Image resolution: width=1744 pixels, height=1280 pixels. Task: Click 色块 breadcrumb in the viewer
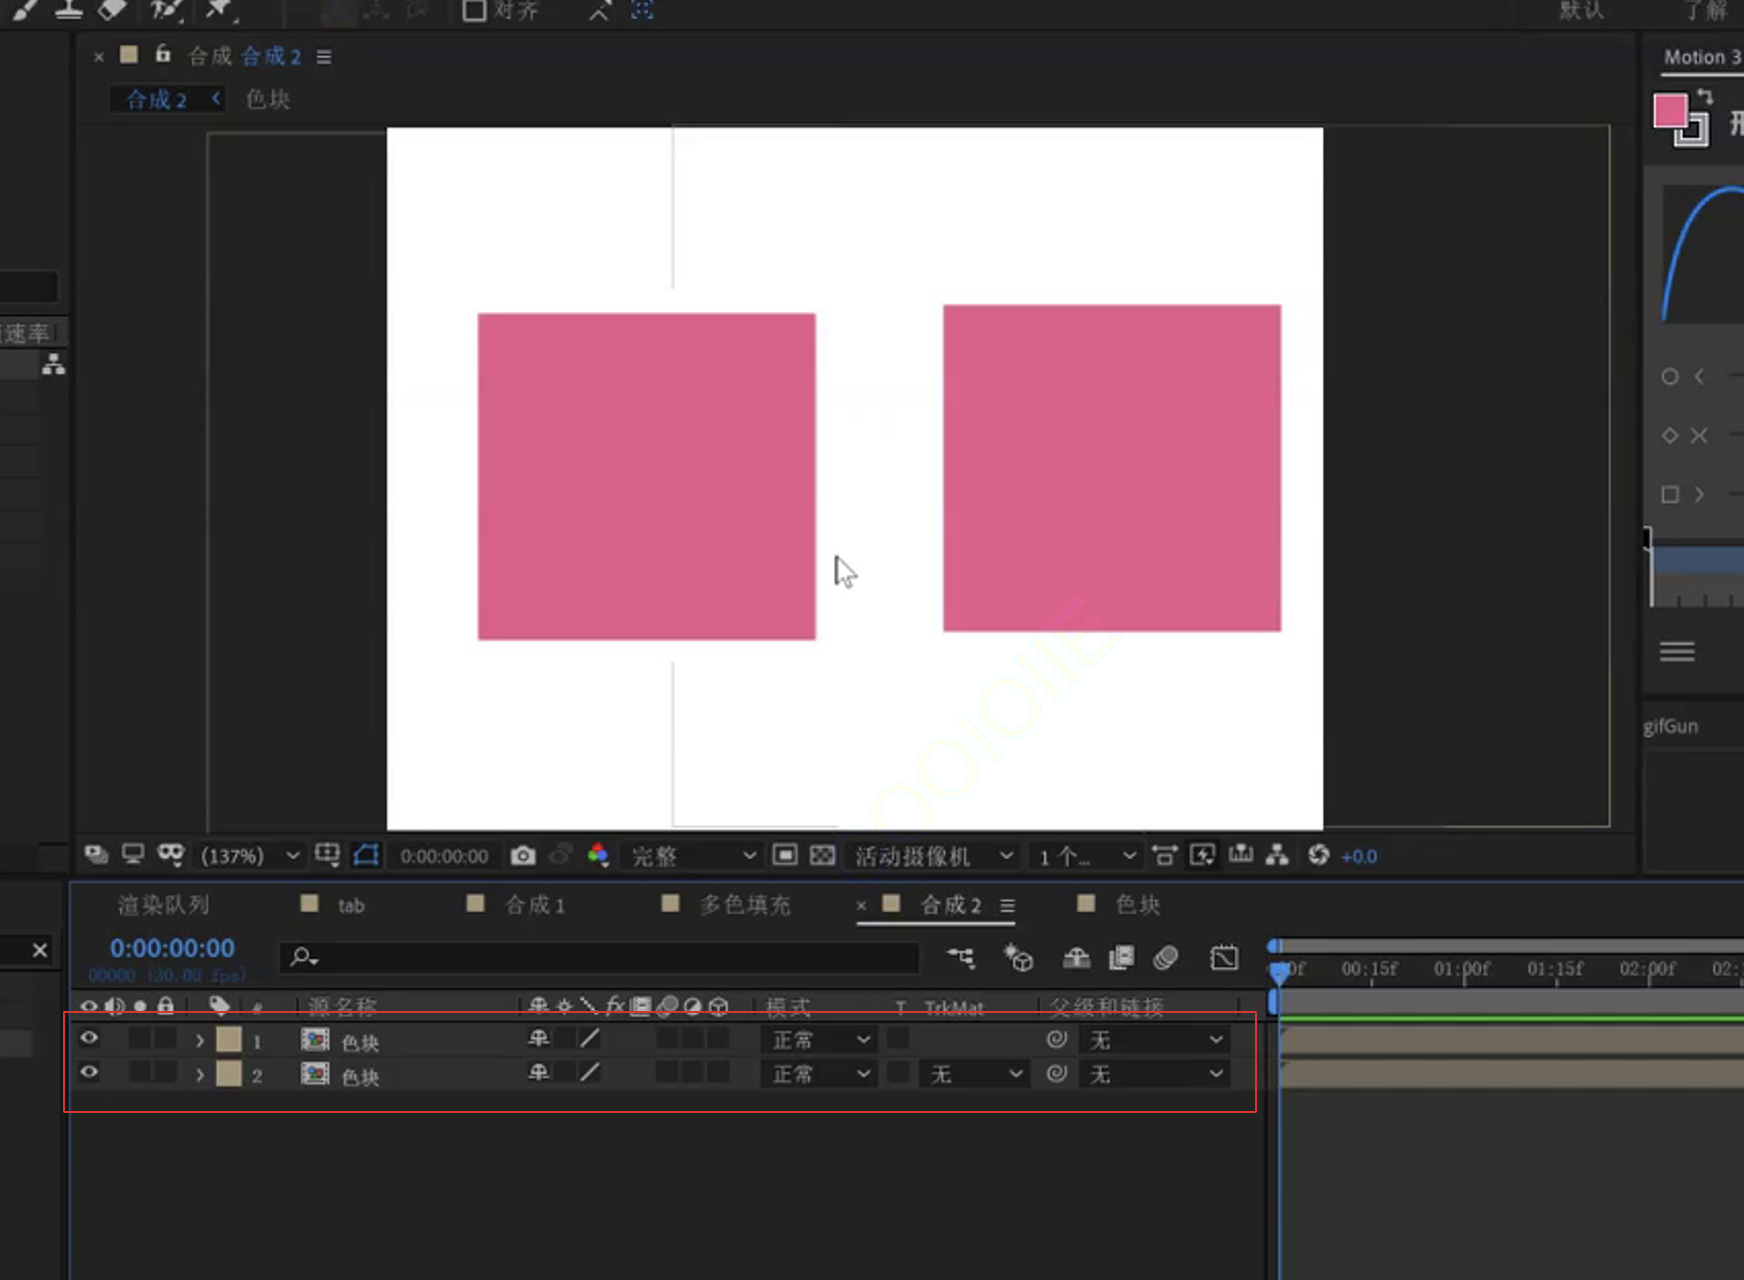(x=268, y=99)
